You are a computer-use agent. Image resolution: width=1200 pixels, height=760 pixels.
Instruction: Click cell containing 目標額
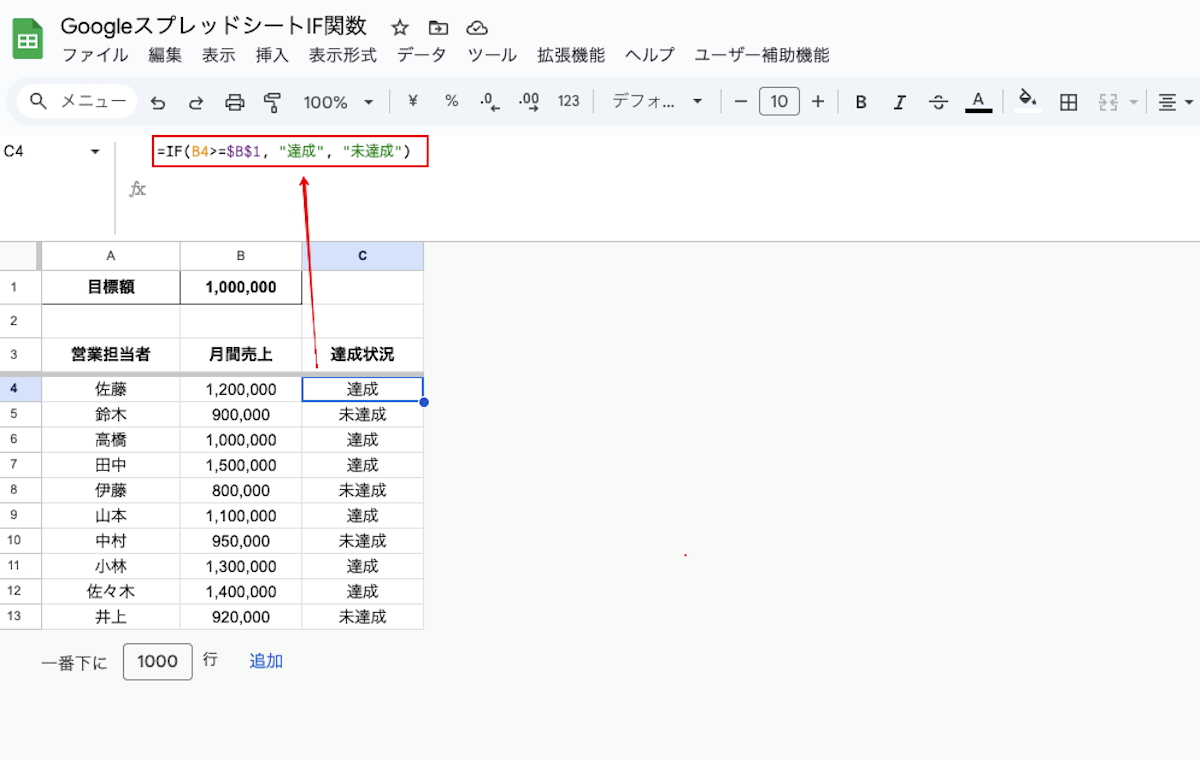[x=111, y=287]
